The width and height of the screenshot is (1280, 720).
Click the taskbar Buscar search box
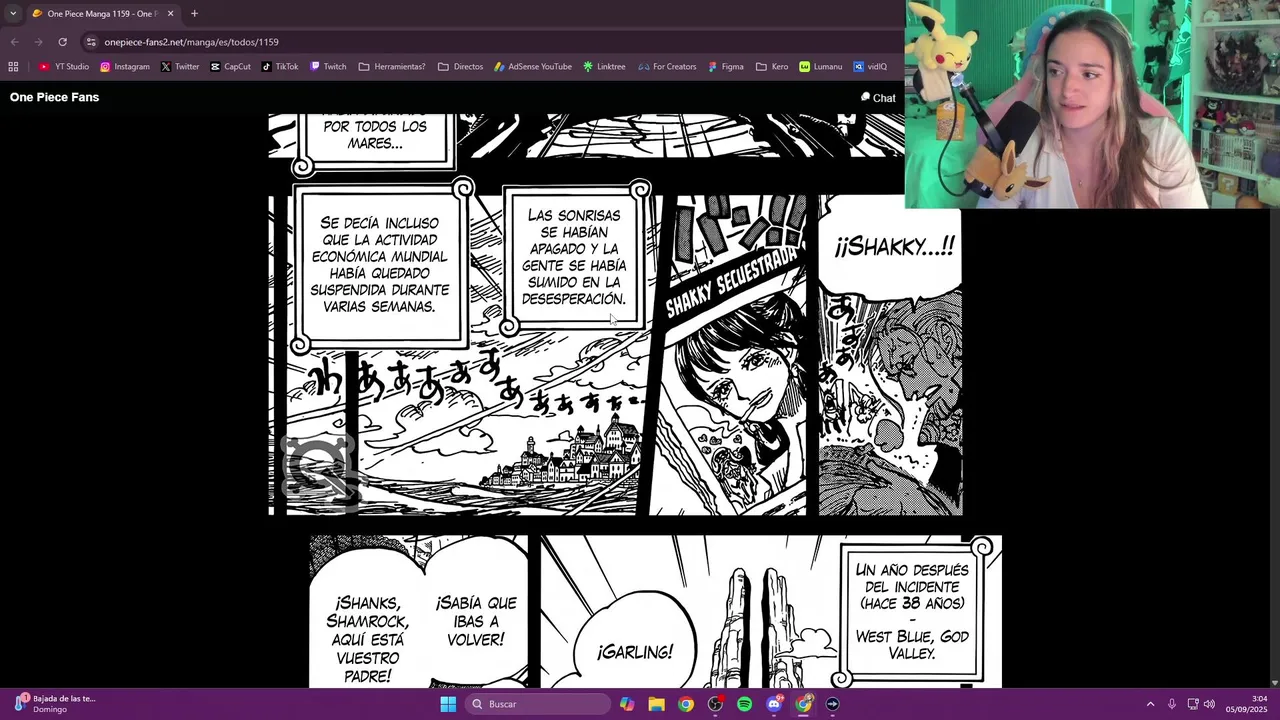click(x=539, y=704)
